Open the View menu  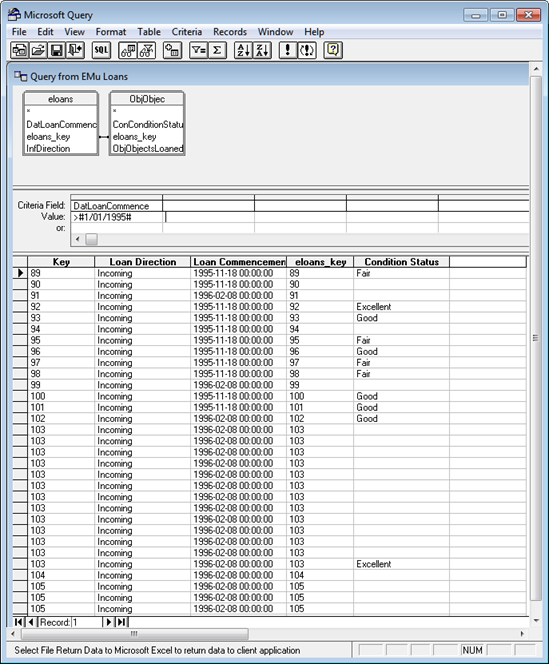coord(75,32)
